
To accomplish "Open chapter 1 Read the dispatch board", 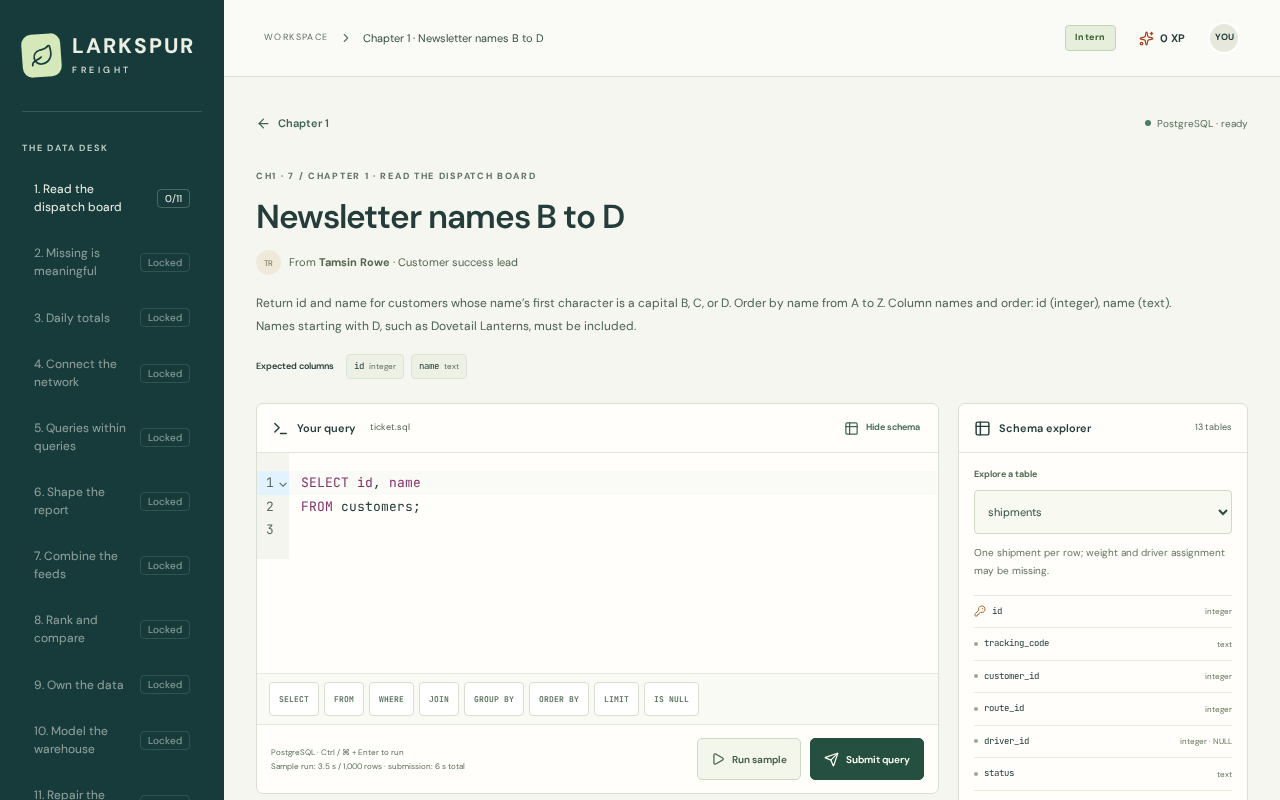I will tap(112, 198).
